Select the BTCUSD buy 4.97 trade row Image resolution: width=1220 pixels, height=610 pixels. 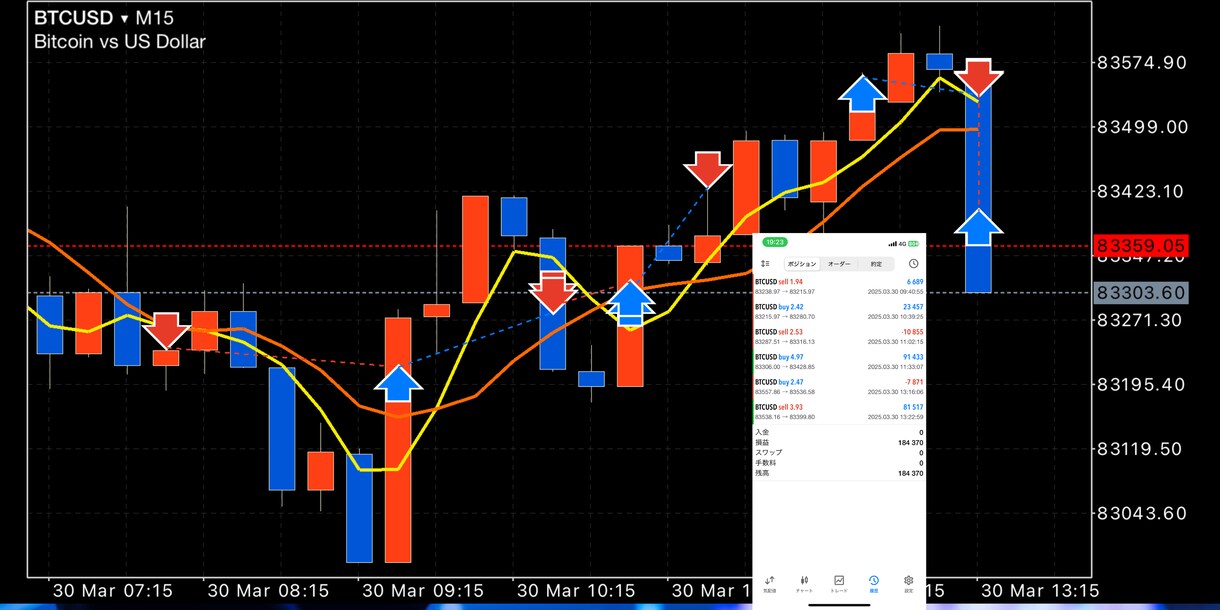(x=839, y=361)
